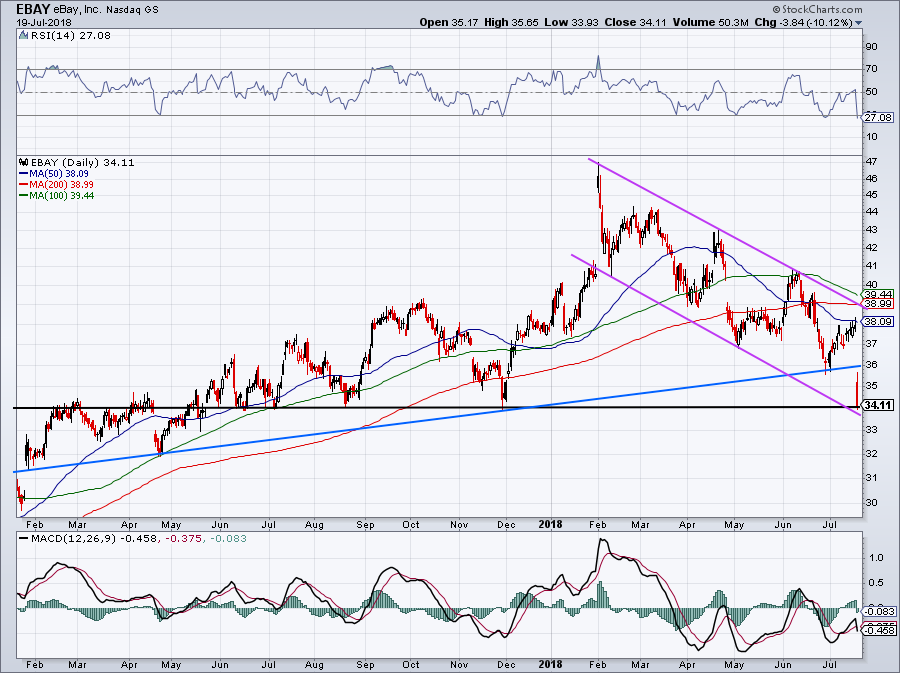Click the Oct label on MACD panel axis

(x=411, y=665)
